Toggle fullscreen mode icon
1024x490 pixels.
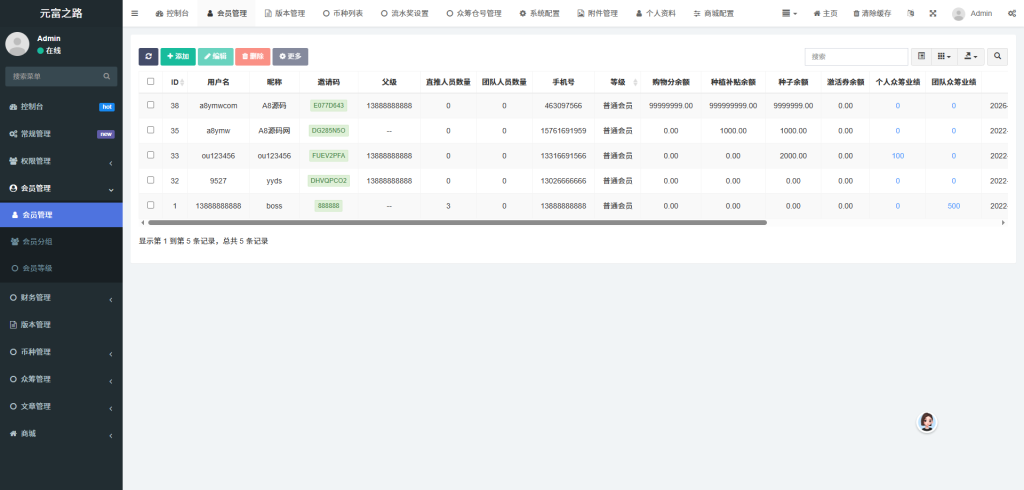[933, 13]
